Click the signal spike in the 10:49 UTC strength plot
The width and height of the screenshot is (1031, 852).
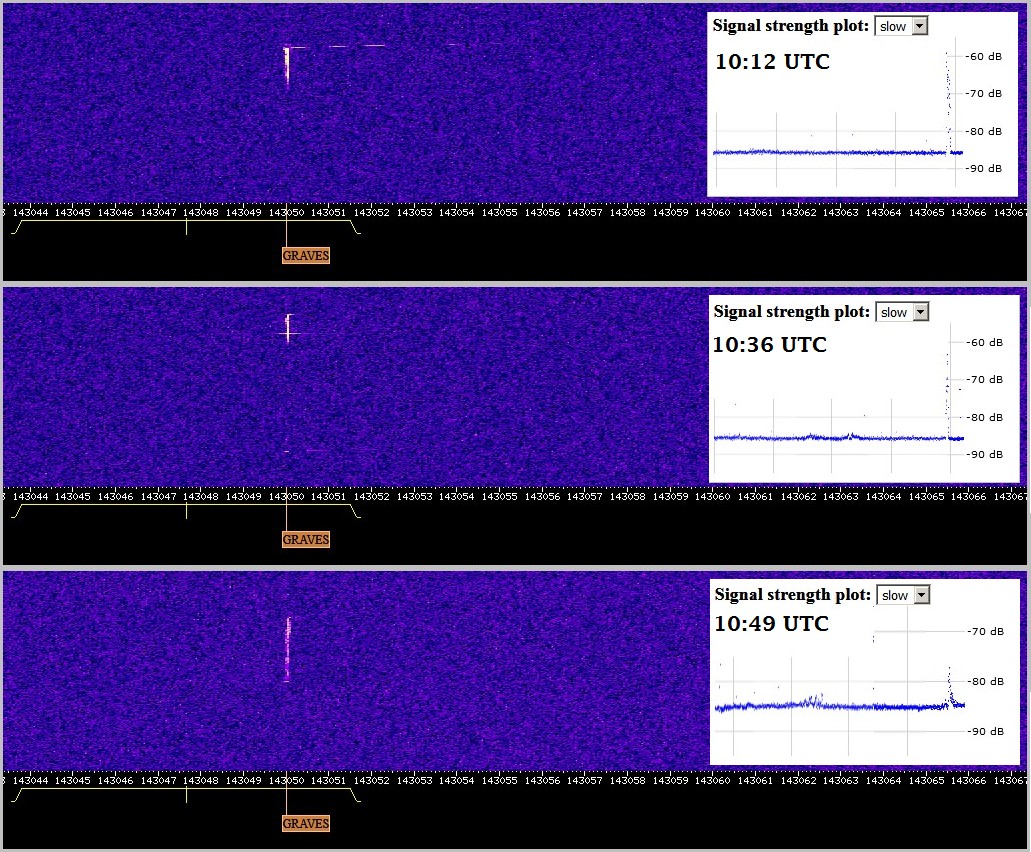click(x=950, y=687)
